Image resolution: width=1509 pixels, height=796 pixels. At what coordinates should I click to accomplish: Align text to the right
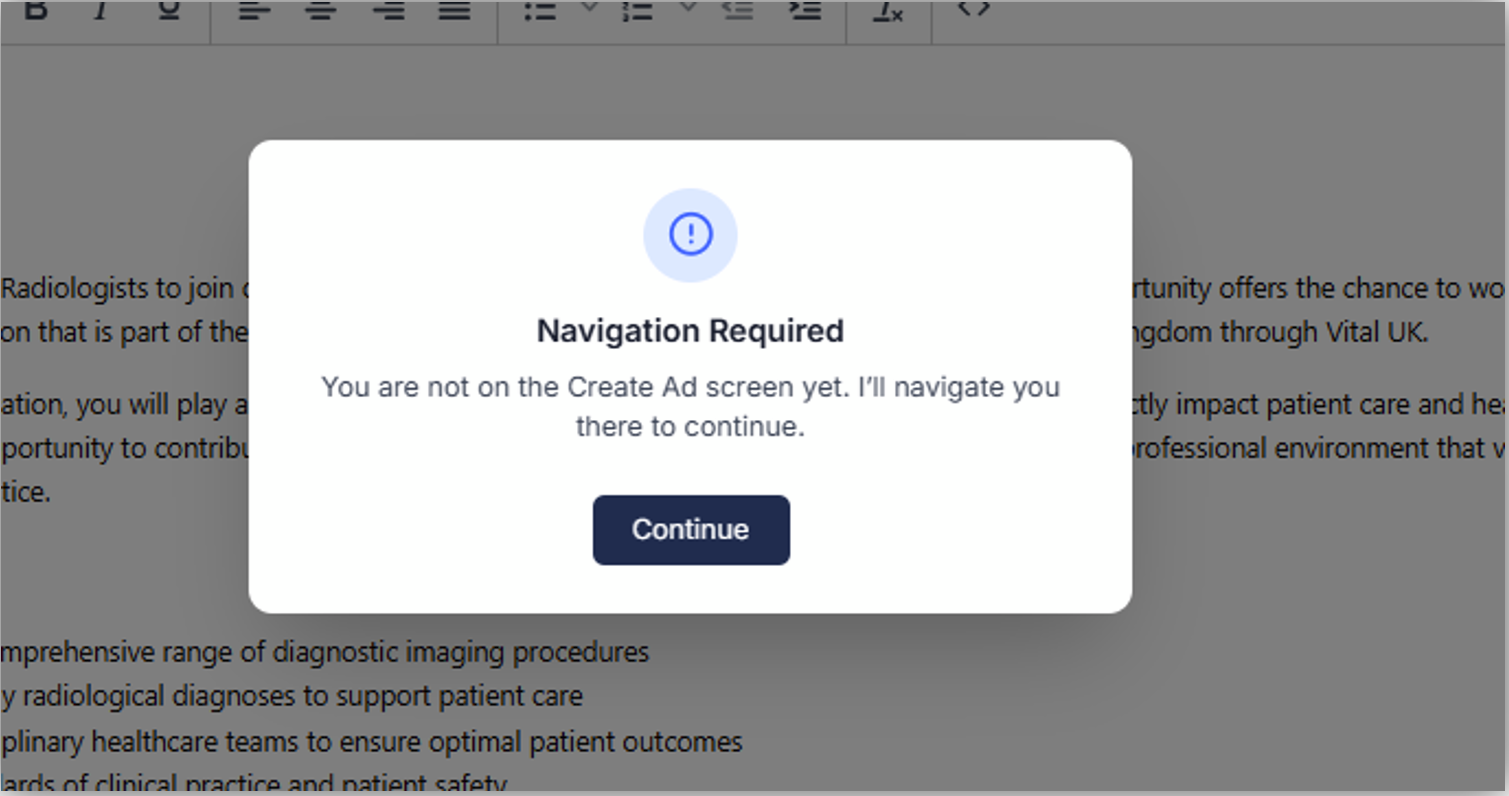[x=388, y=10]
